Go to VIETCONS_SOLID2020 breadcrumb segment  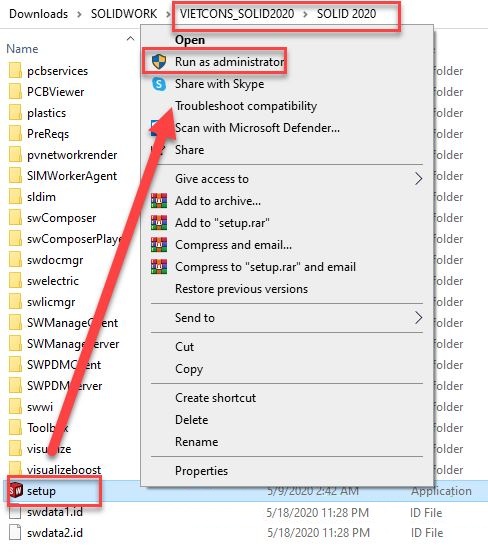237,14
